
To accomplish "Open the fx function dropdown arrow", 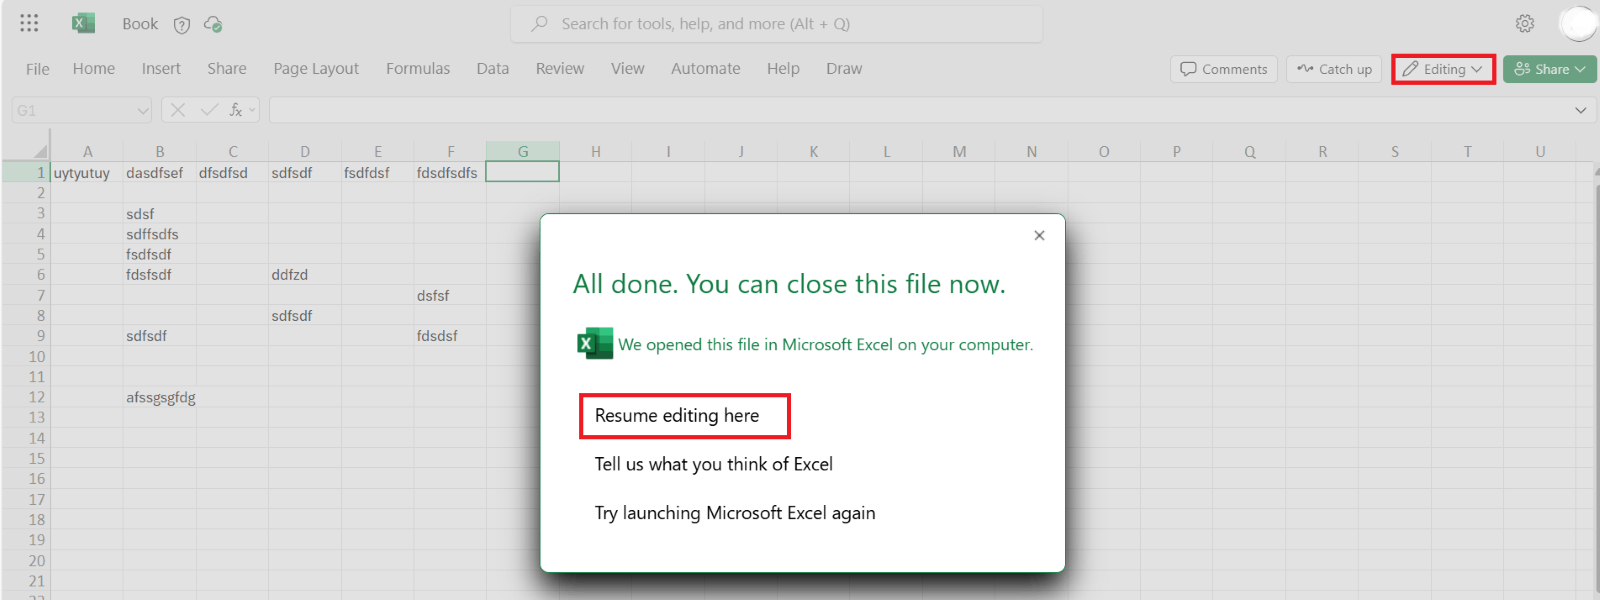I will 252,110.
